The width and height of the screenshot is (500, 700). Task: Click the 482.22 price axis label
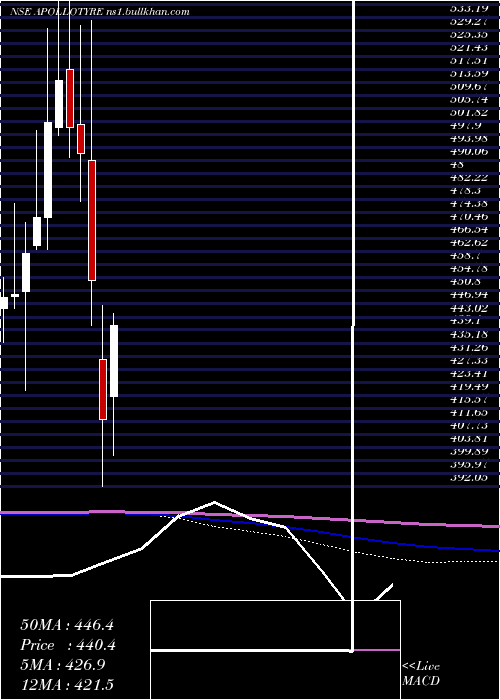[x=469, y=178]
